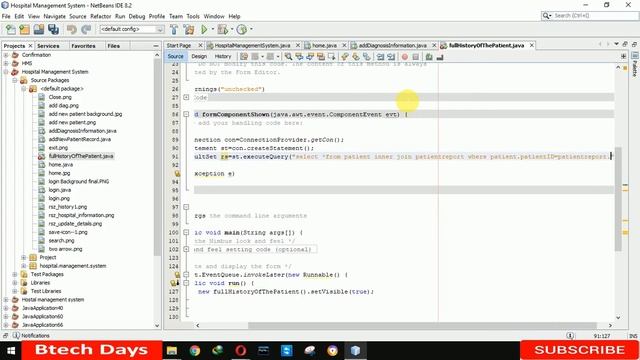Click the Clean and Build Project icon
640x360 pixels.
(x=189, y=29)
